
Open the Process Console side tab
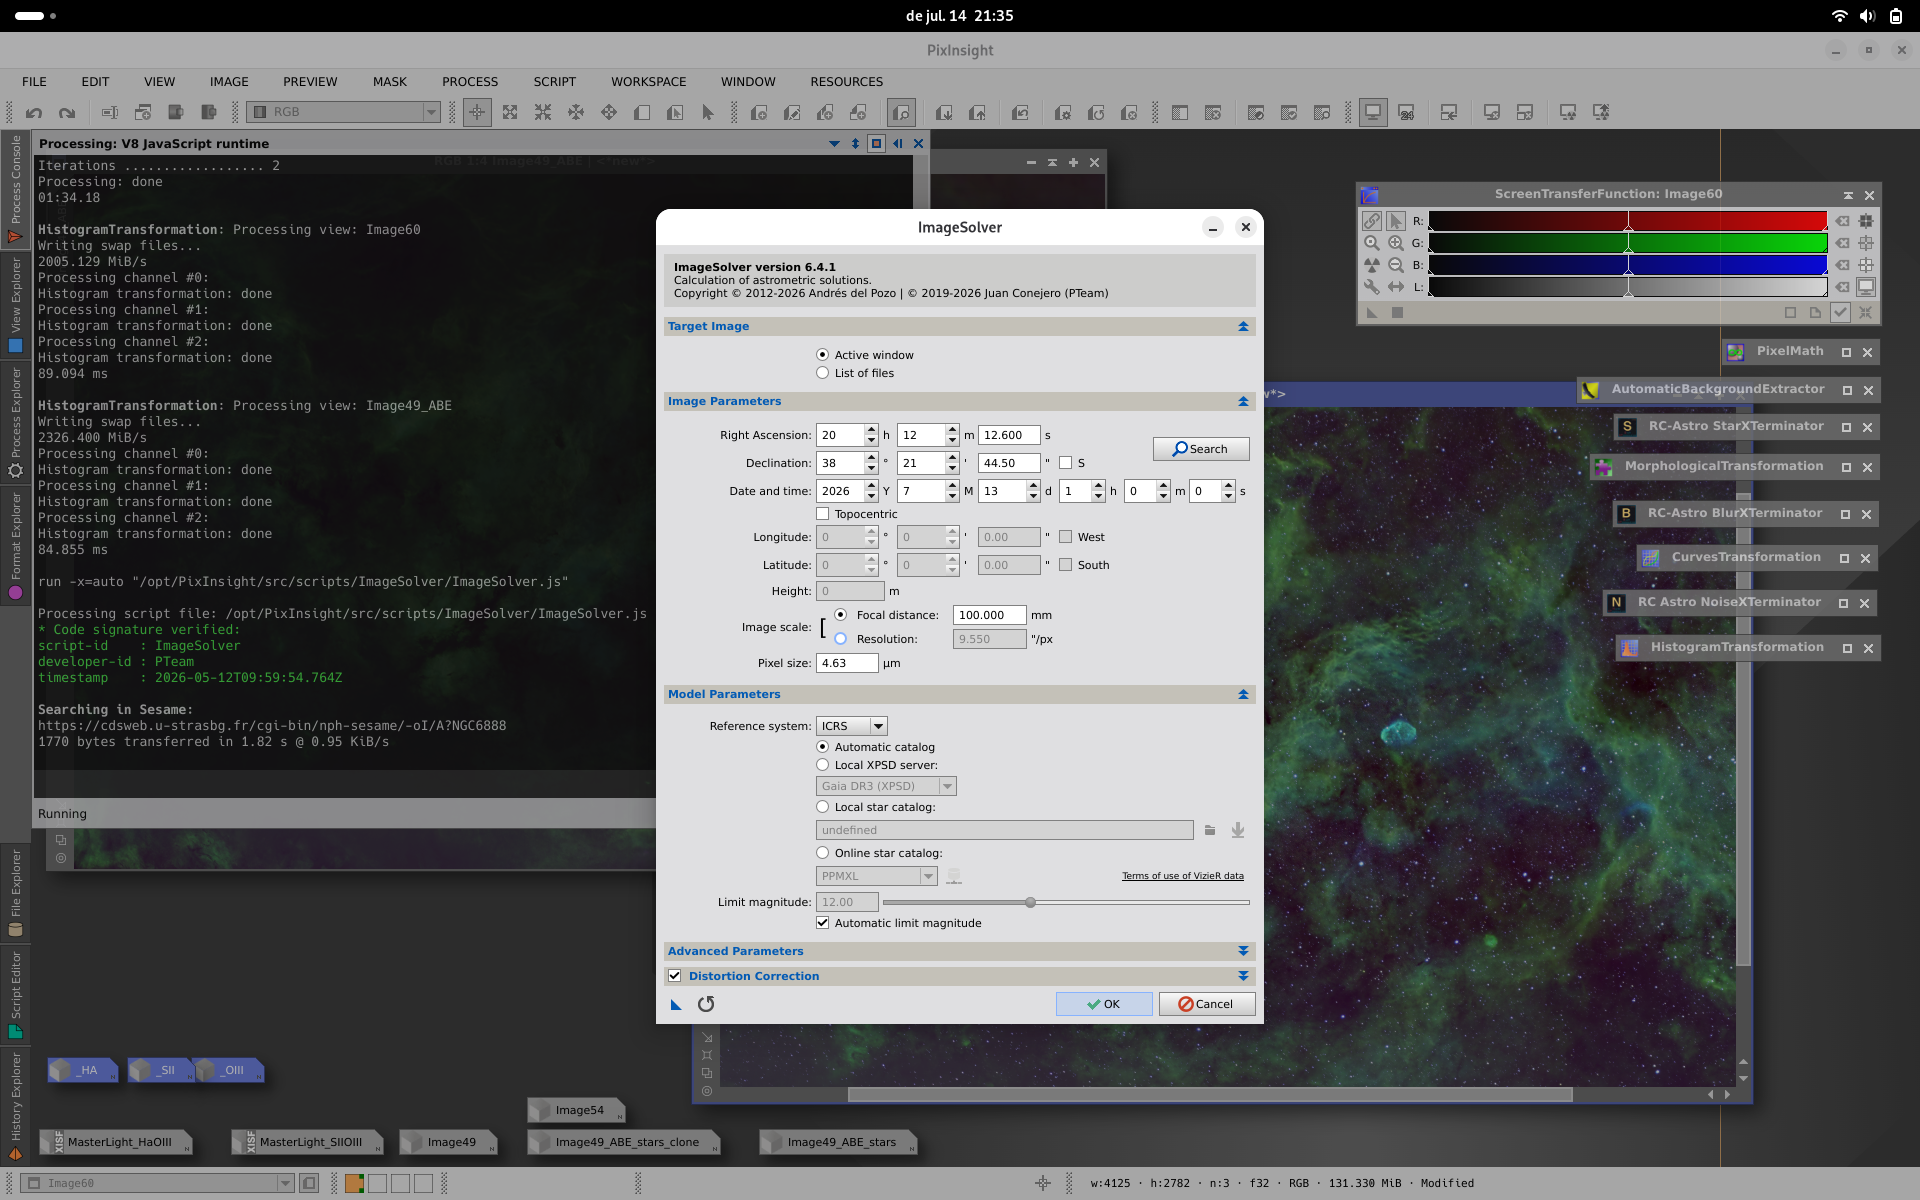point(15,190)
